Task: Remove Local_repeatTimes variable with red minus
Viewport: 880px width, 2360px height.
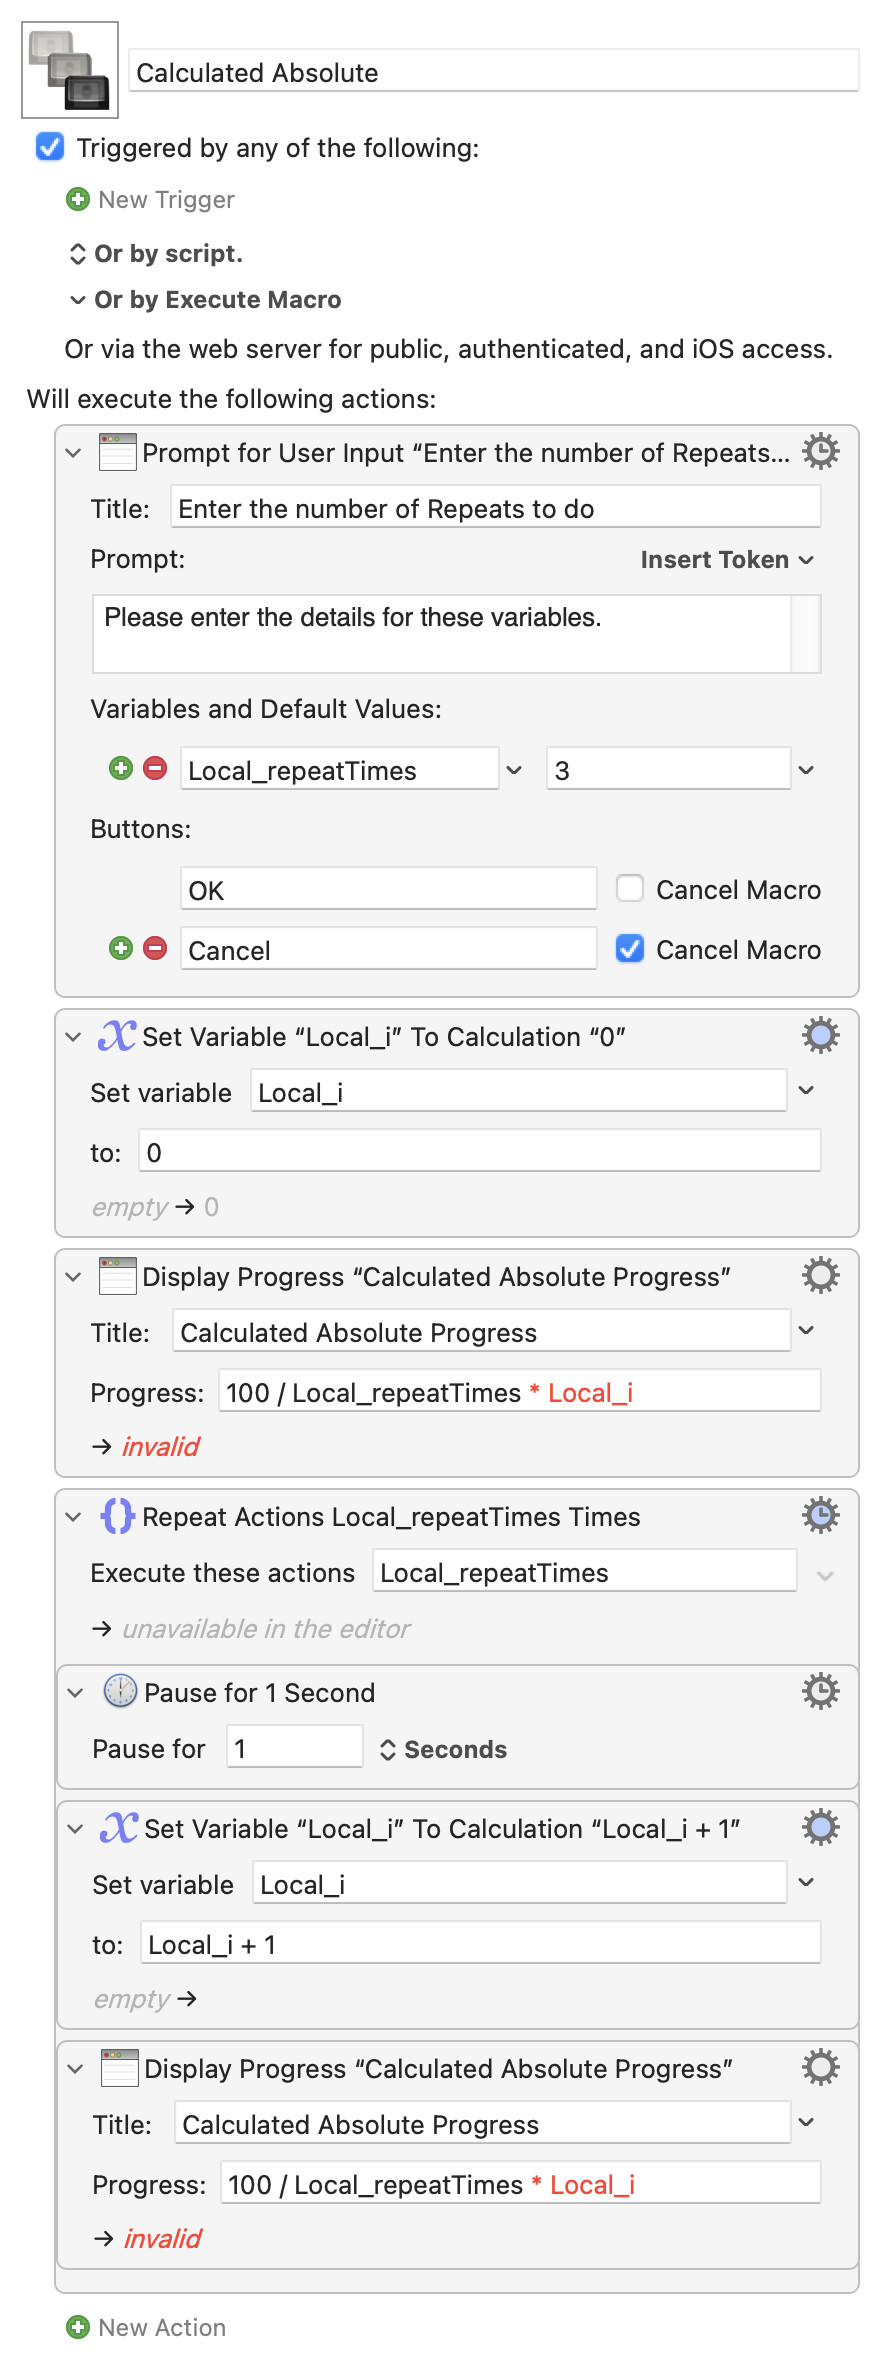Action: click(x=155, y=769)
